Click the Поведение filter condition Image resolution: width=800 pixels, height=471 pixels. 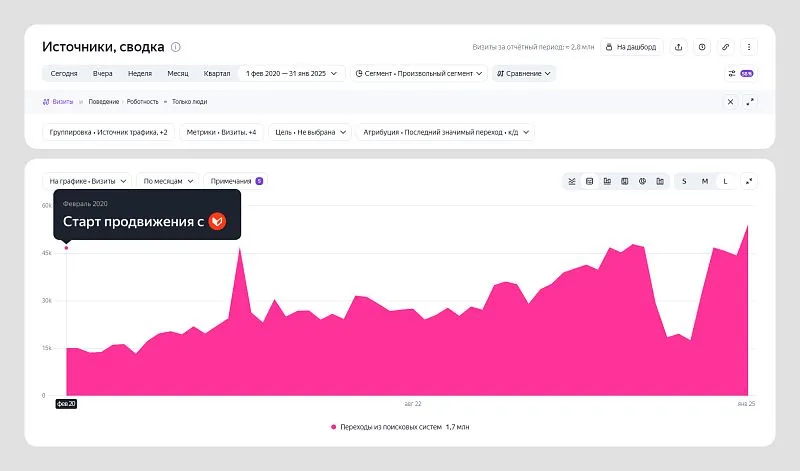[x=104, y=102]
